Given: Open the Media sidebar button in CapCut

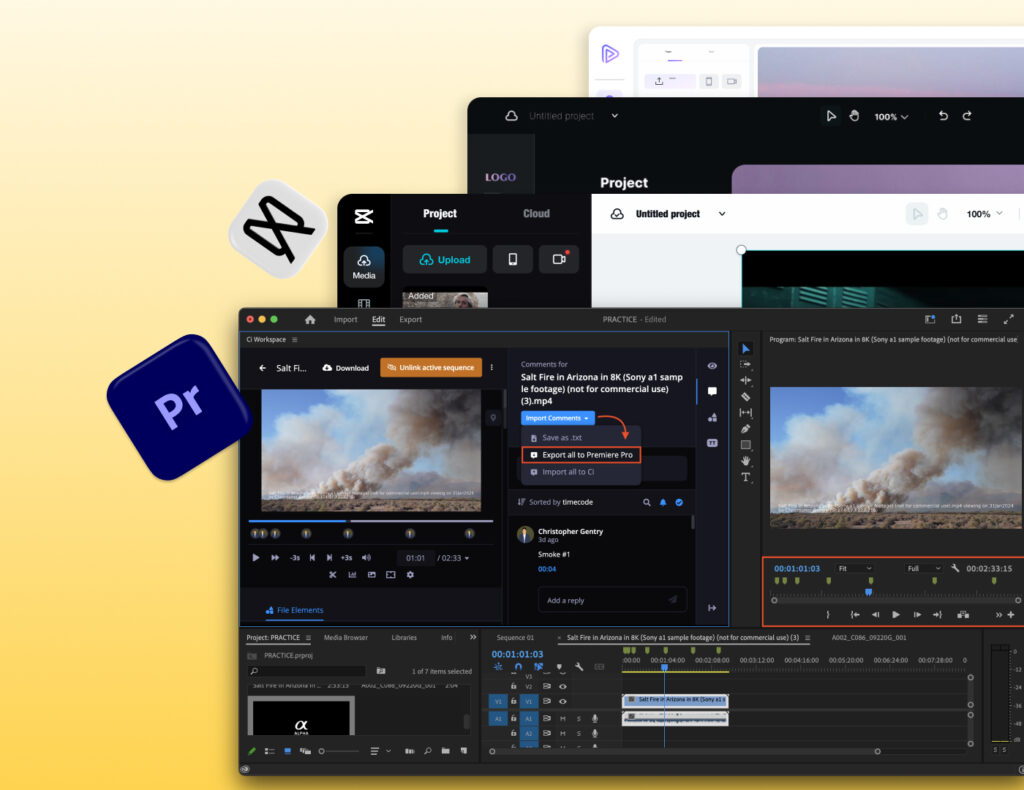Looking at the screenshot, I should click(x=364, y=266).
